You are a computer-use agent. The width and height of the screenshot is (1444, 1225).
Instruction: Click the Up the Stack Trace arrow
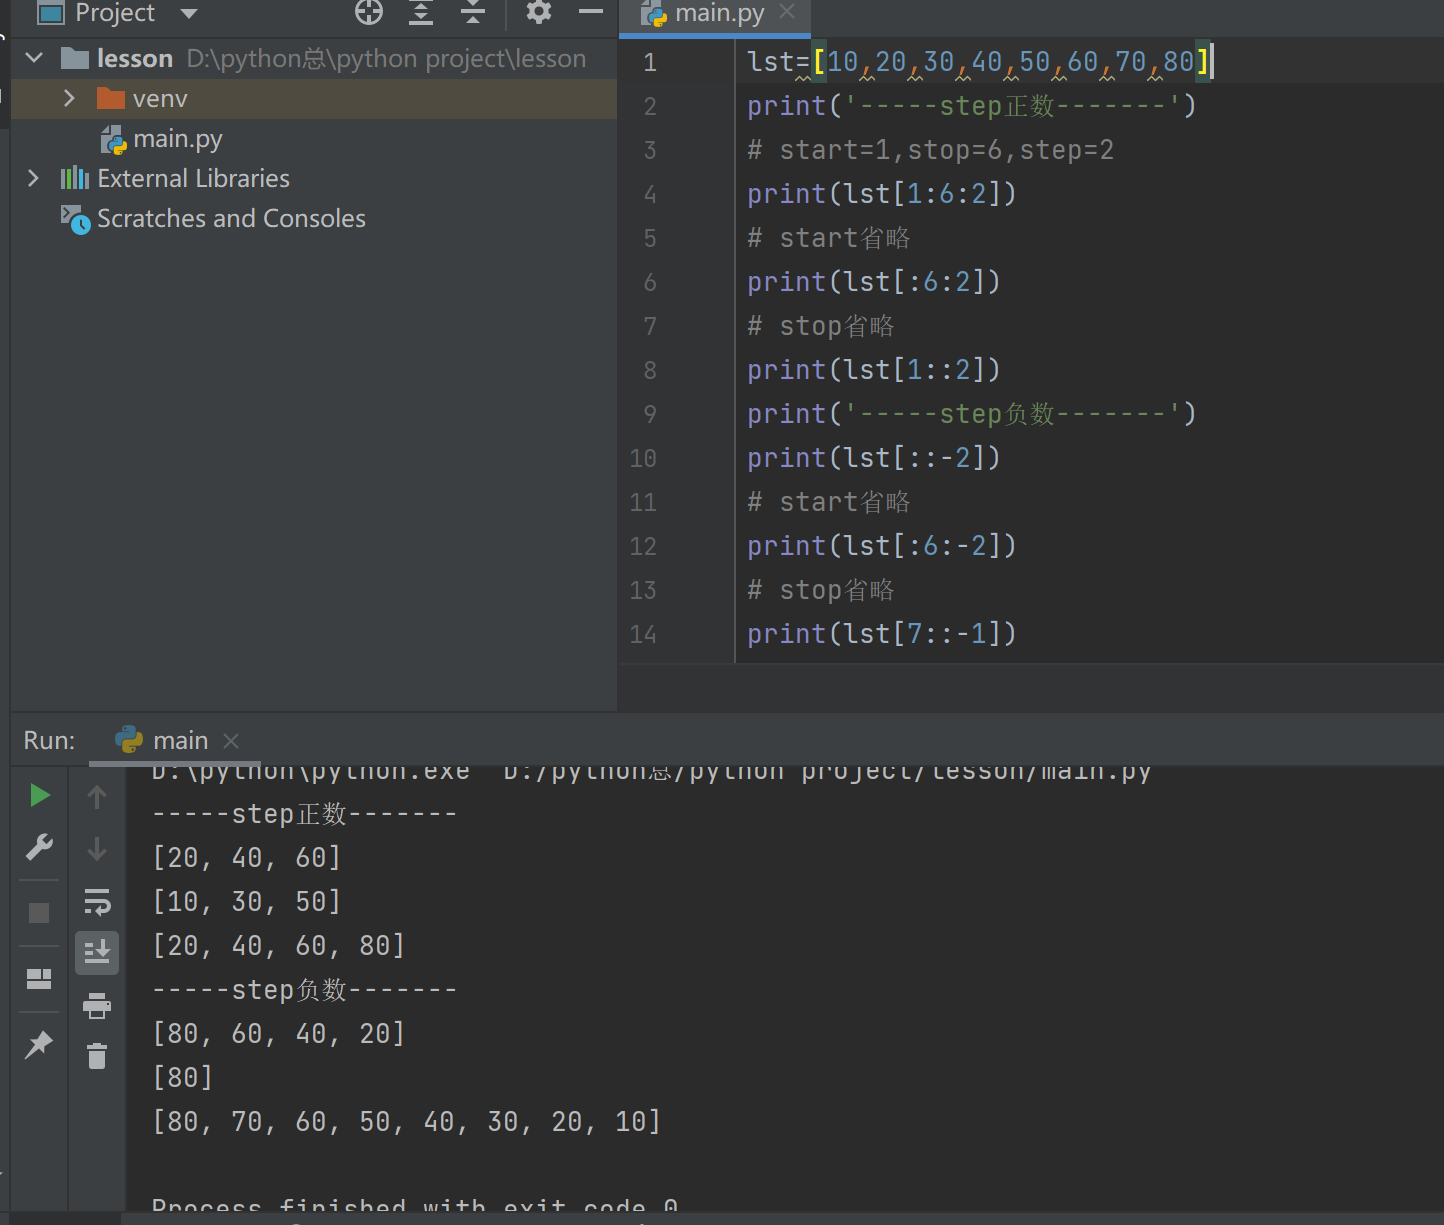coord(97,797)
